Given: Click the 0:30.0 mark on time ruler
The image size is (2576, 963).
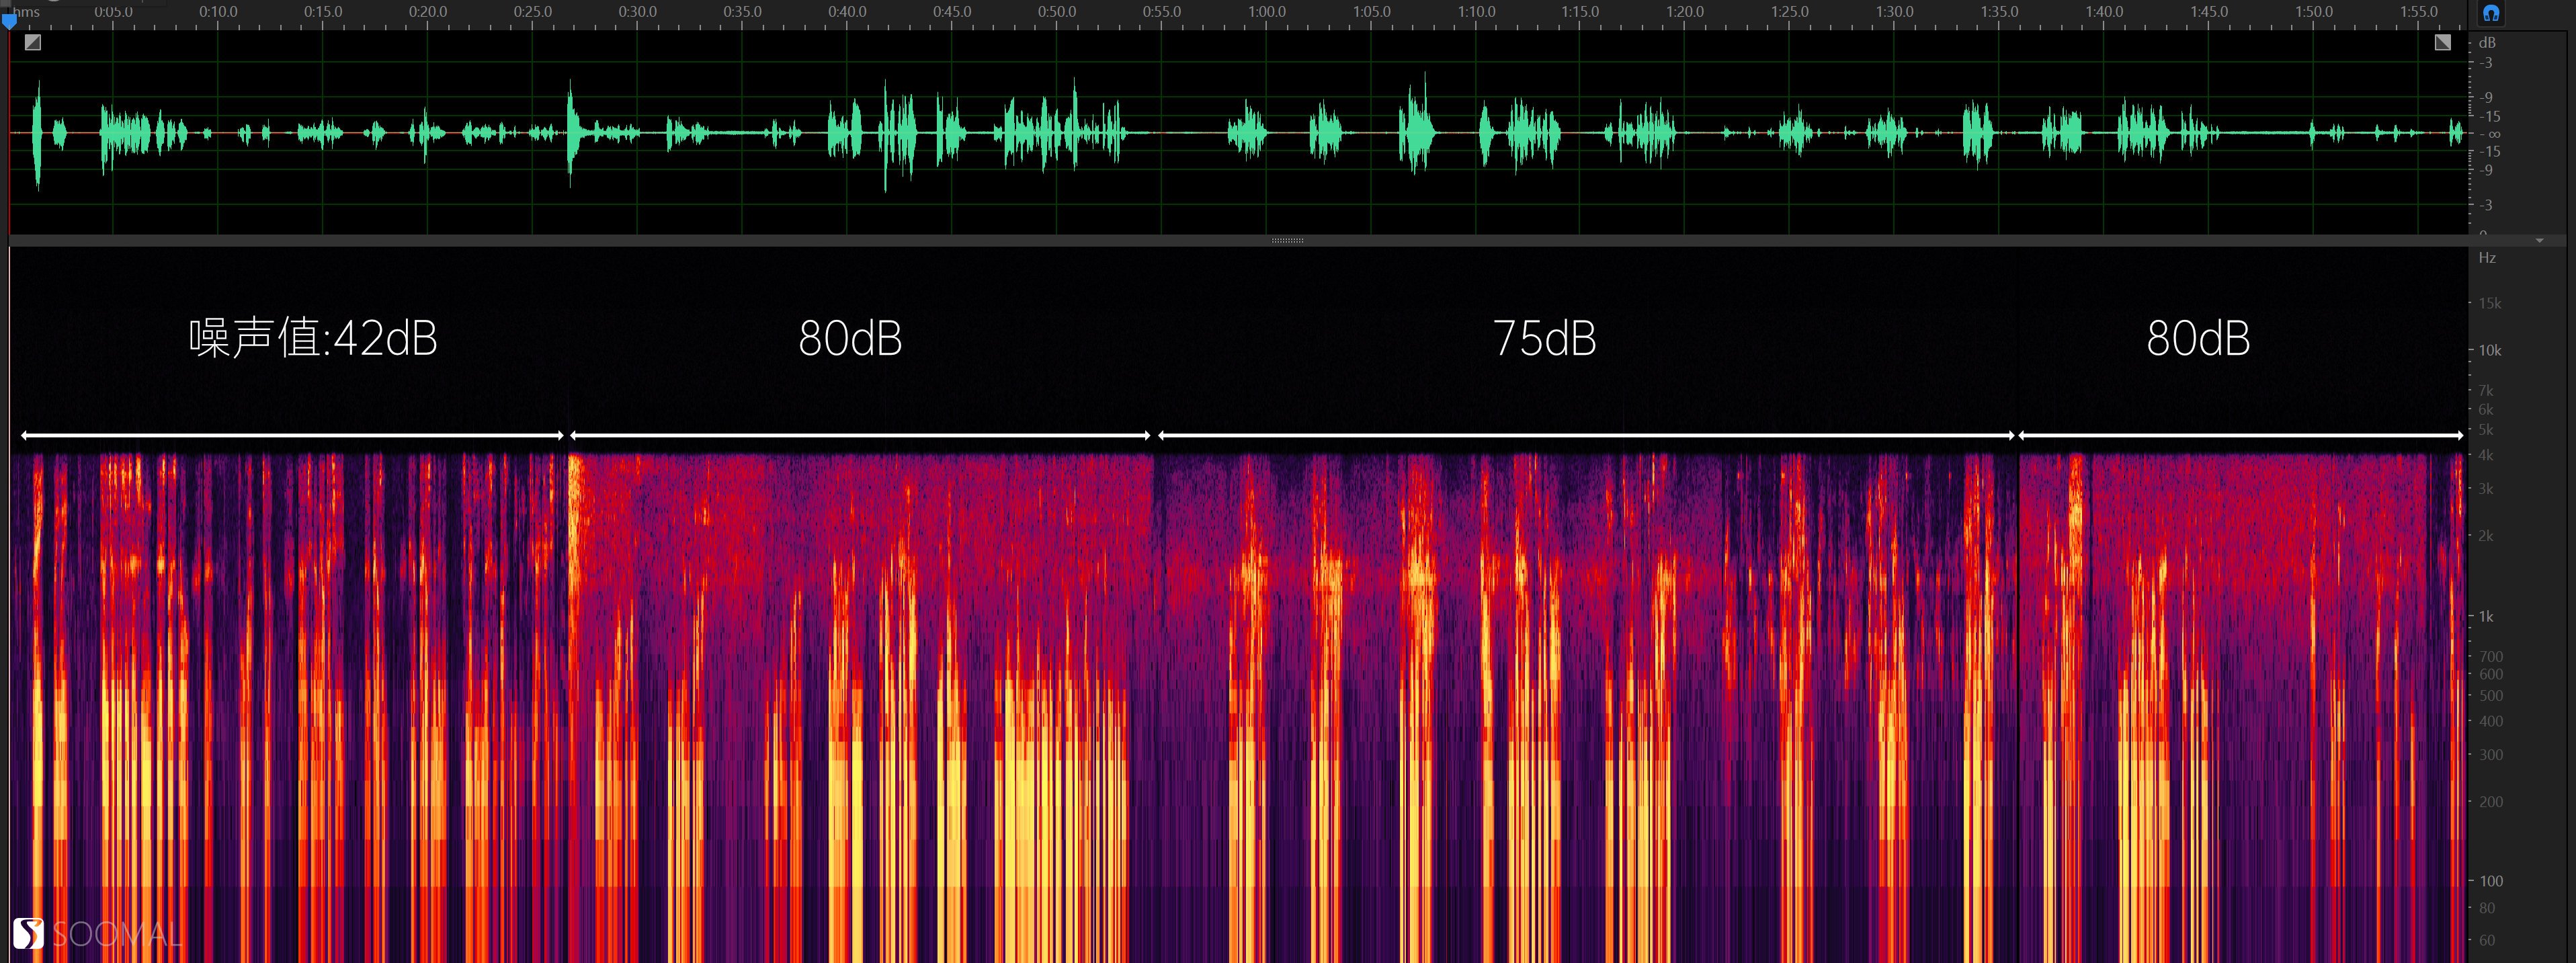Looking at the screenshot, I should coord(637,12).
